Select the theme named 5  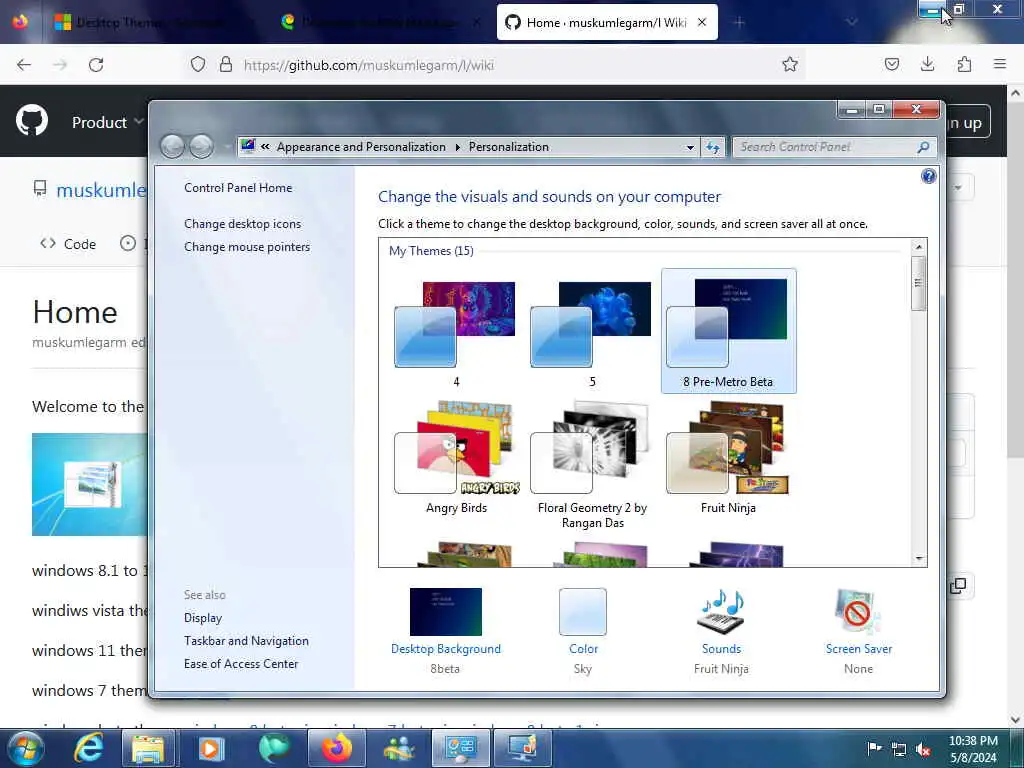(592, 331)
